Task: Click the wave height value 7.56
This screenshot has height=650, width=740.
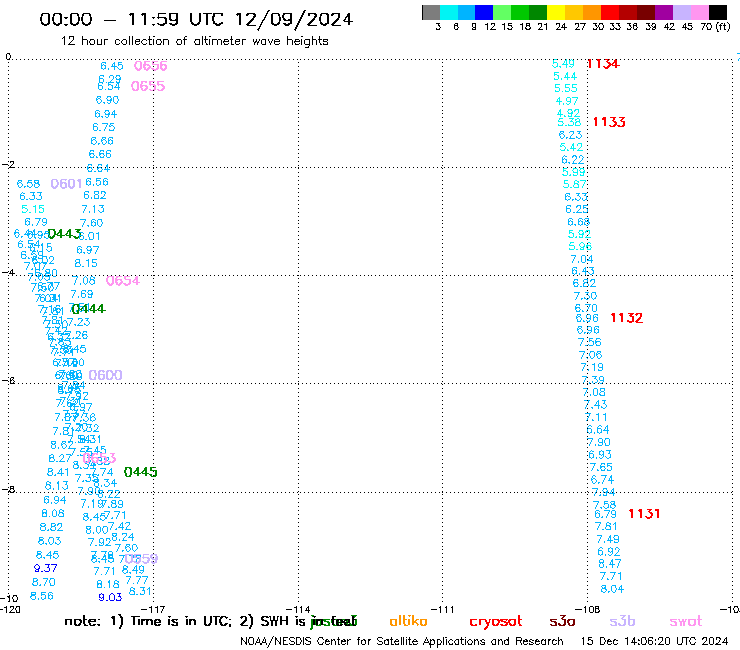Action: pos(589,342)
